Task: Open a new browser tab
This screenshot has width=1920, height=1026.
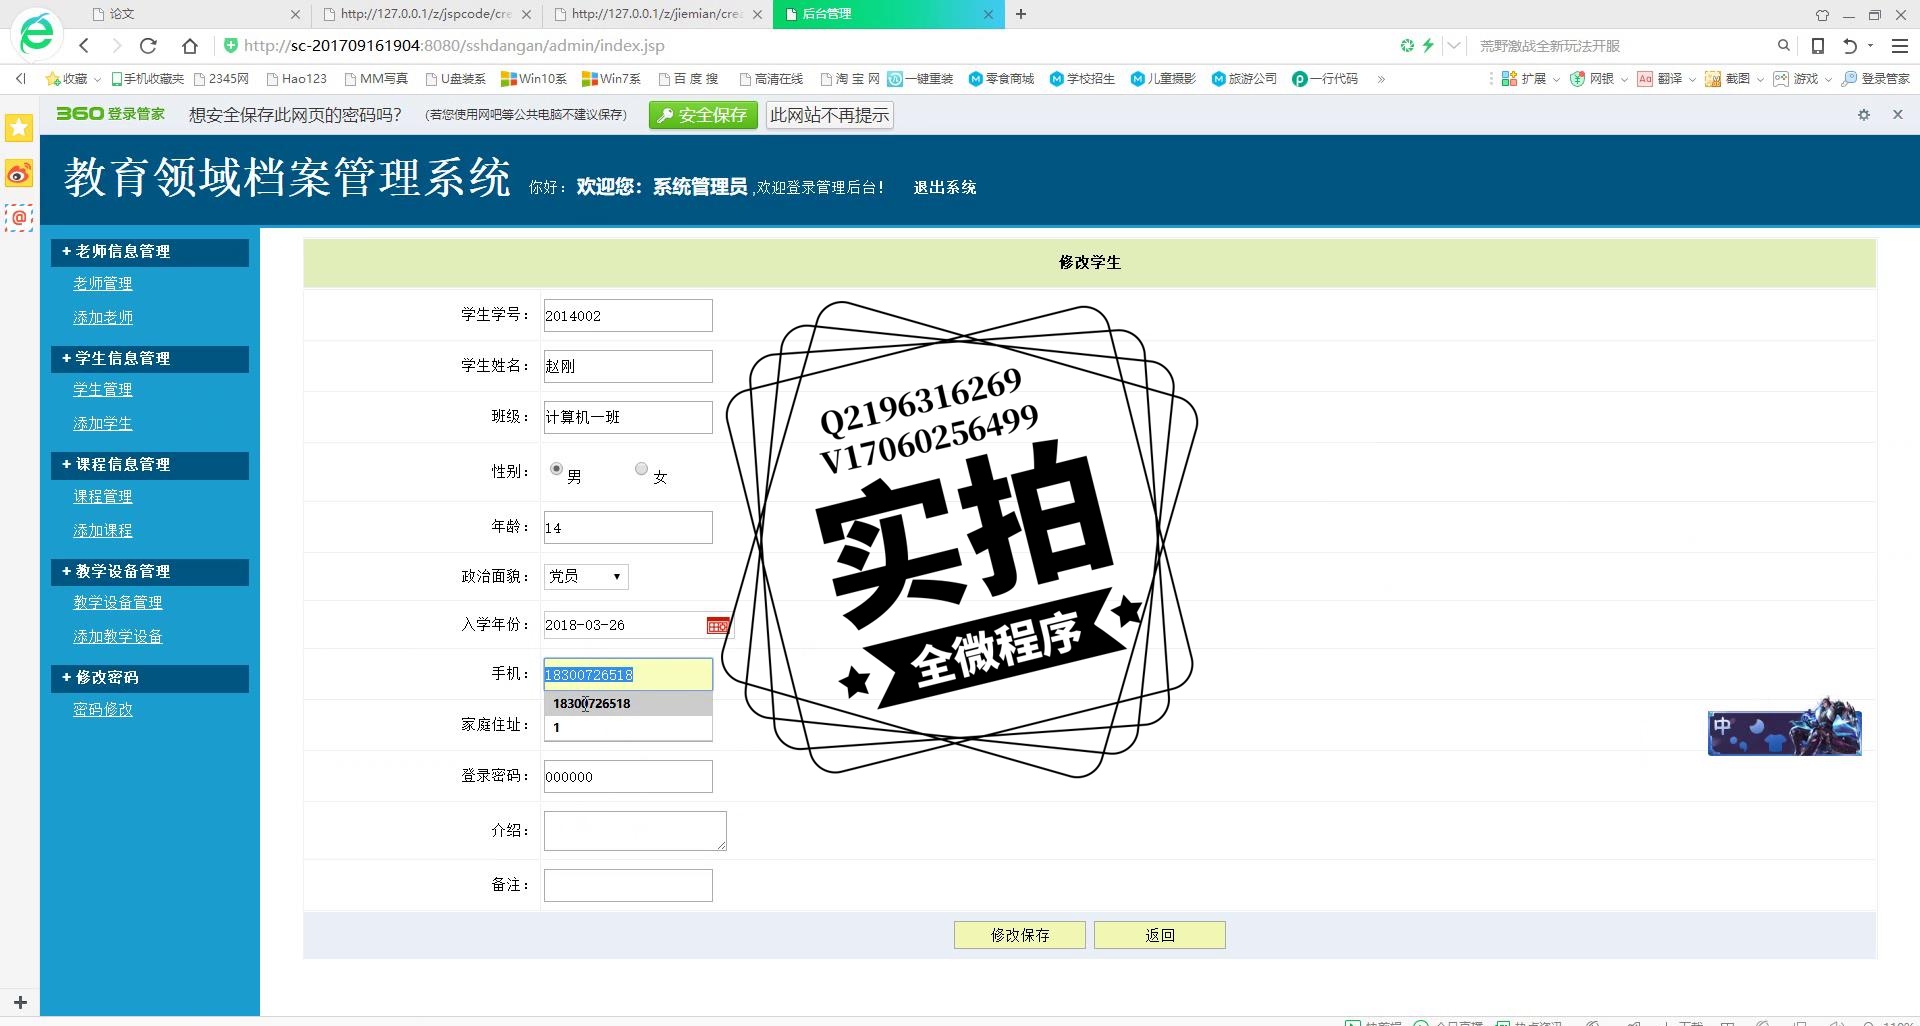Action: tap(1020, 14)
